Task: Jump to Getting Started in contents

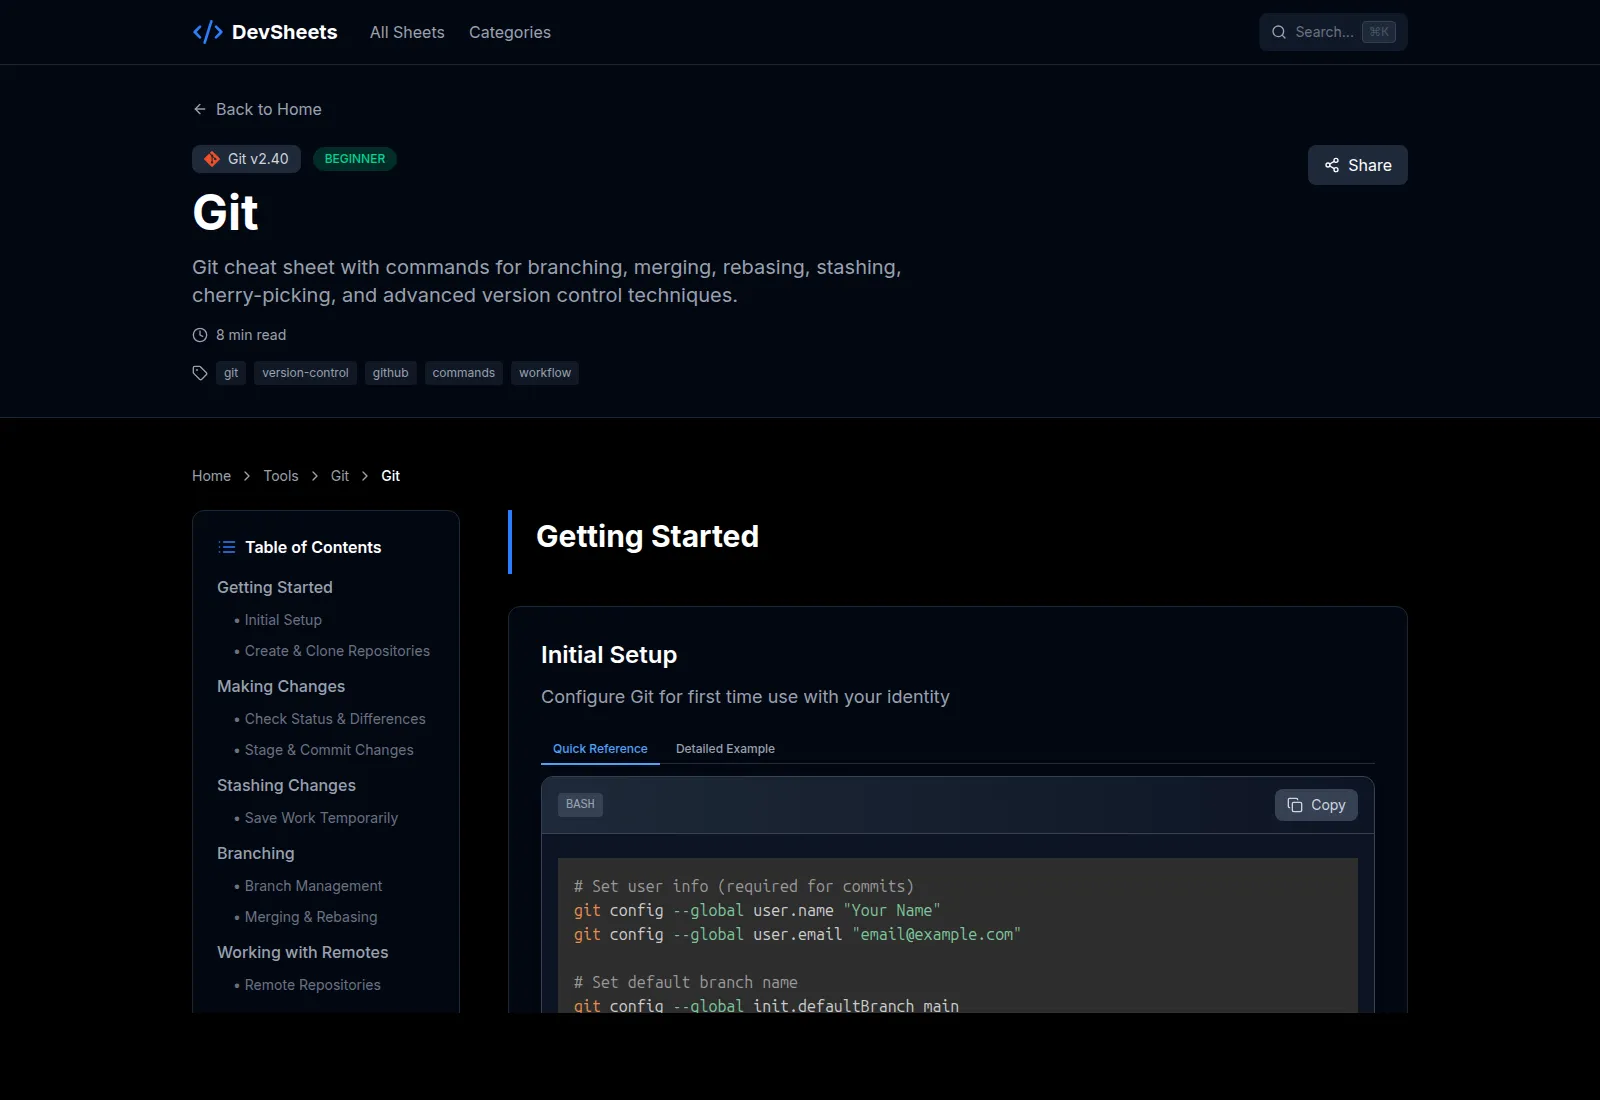Action: [275, 587]
